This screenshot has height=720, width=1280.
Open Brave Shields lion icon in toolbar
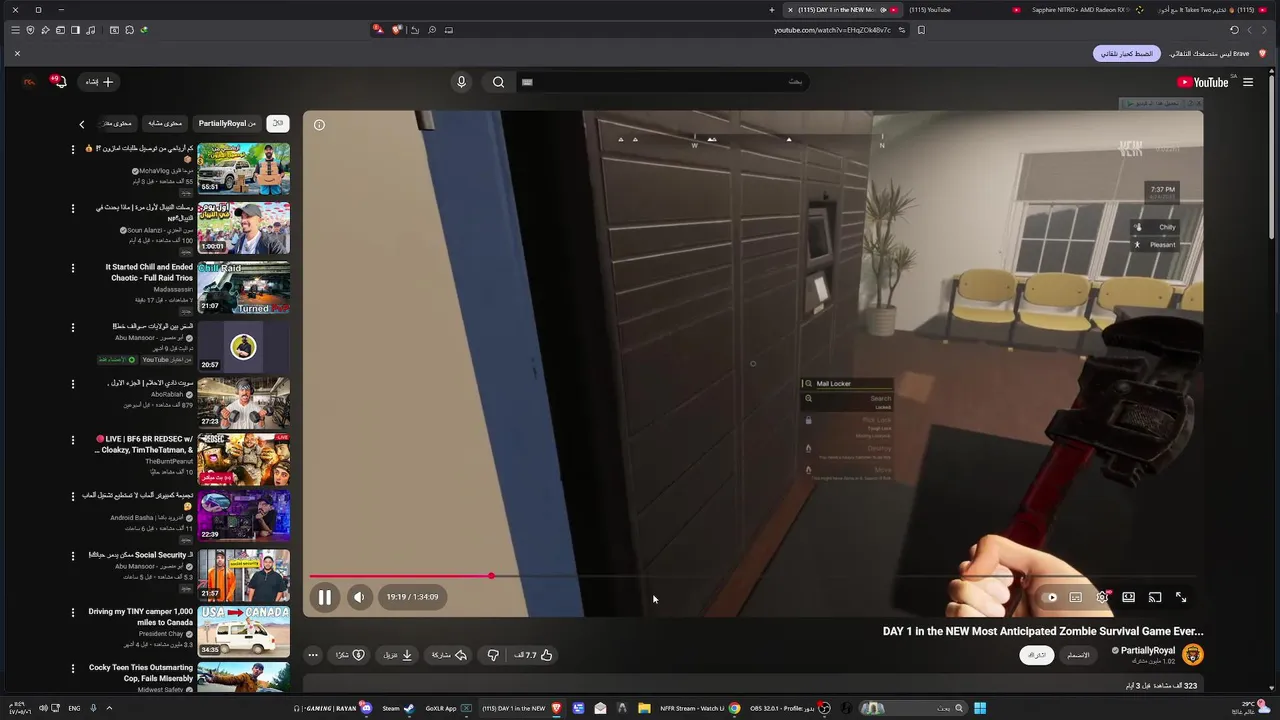(x=396, y=30)
